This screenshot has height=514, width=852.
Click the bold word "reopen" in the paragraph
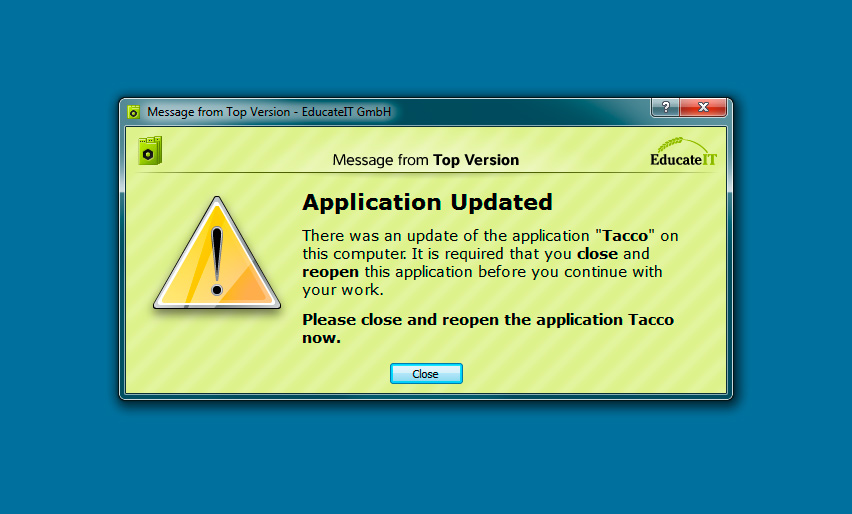[330, 272]
